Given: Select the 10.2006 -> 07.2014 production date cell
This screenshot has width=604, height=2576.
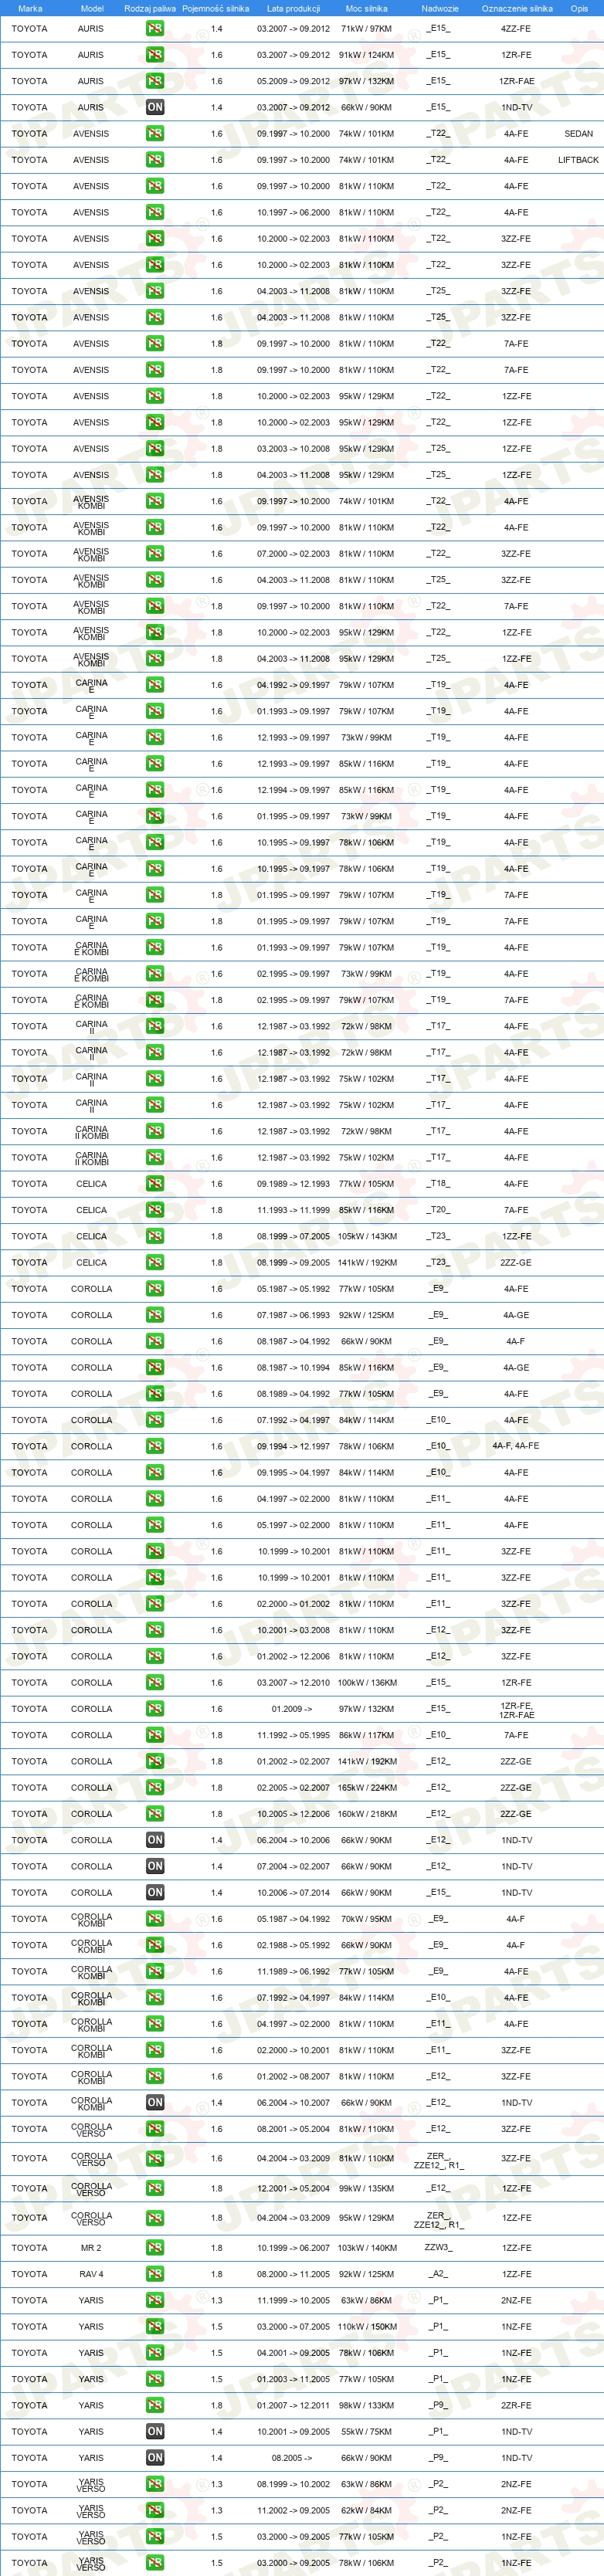Looking at the screenshot, I should (293, 1893).
